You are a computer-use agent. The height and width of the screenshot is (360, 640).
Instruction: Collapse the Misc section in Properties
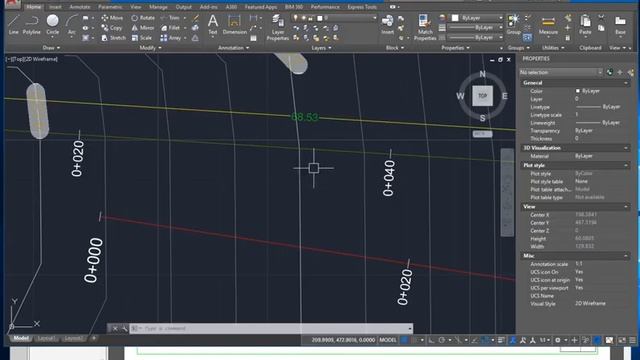click(x=626, y=256)
